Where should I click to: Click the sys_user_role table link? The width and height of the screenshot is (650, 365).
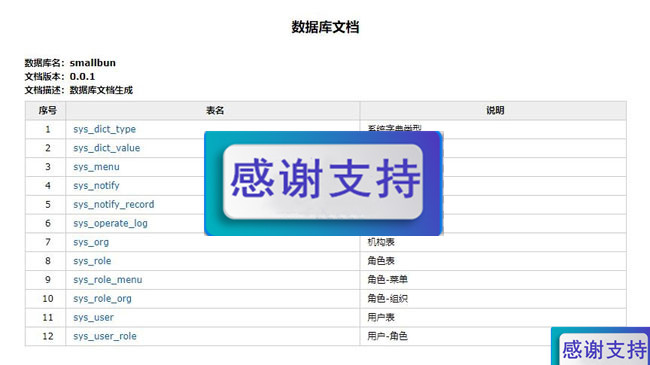(104, 336)
